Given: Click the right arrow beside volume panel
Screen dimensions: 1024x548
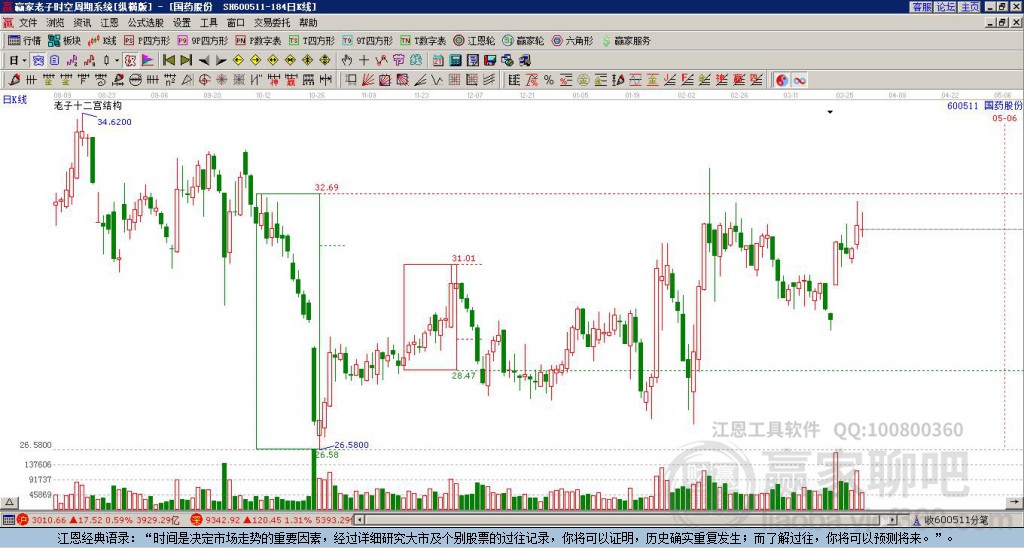Looking at the screenshot, I should pos(1016,502).
